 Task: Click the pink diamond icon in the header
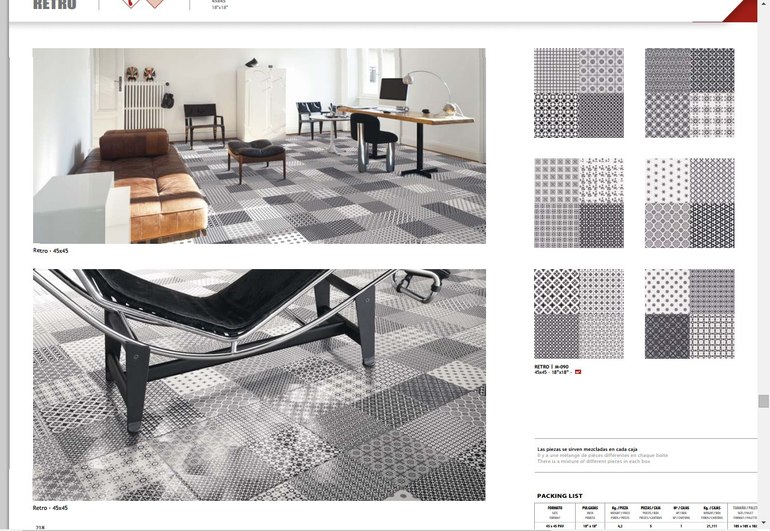coord(155,3)
